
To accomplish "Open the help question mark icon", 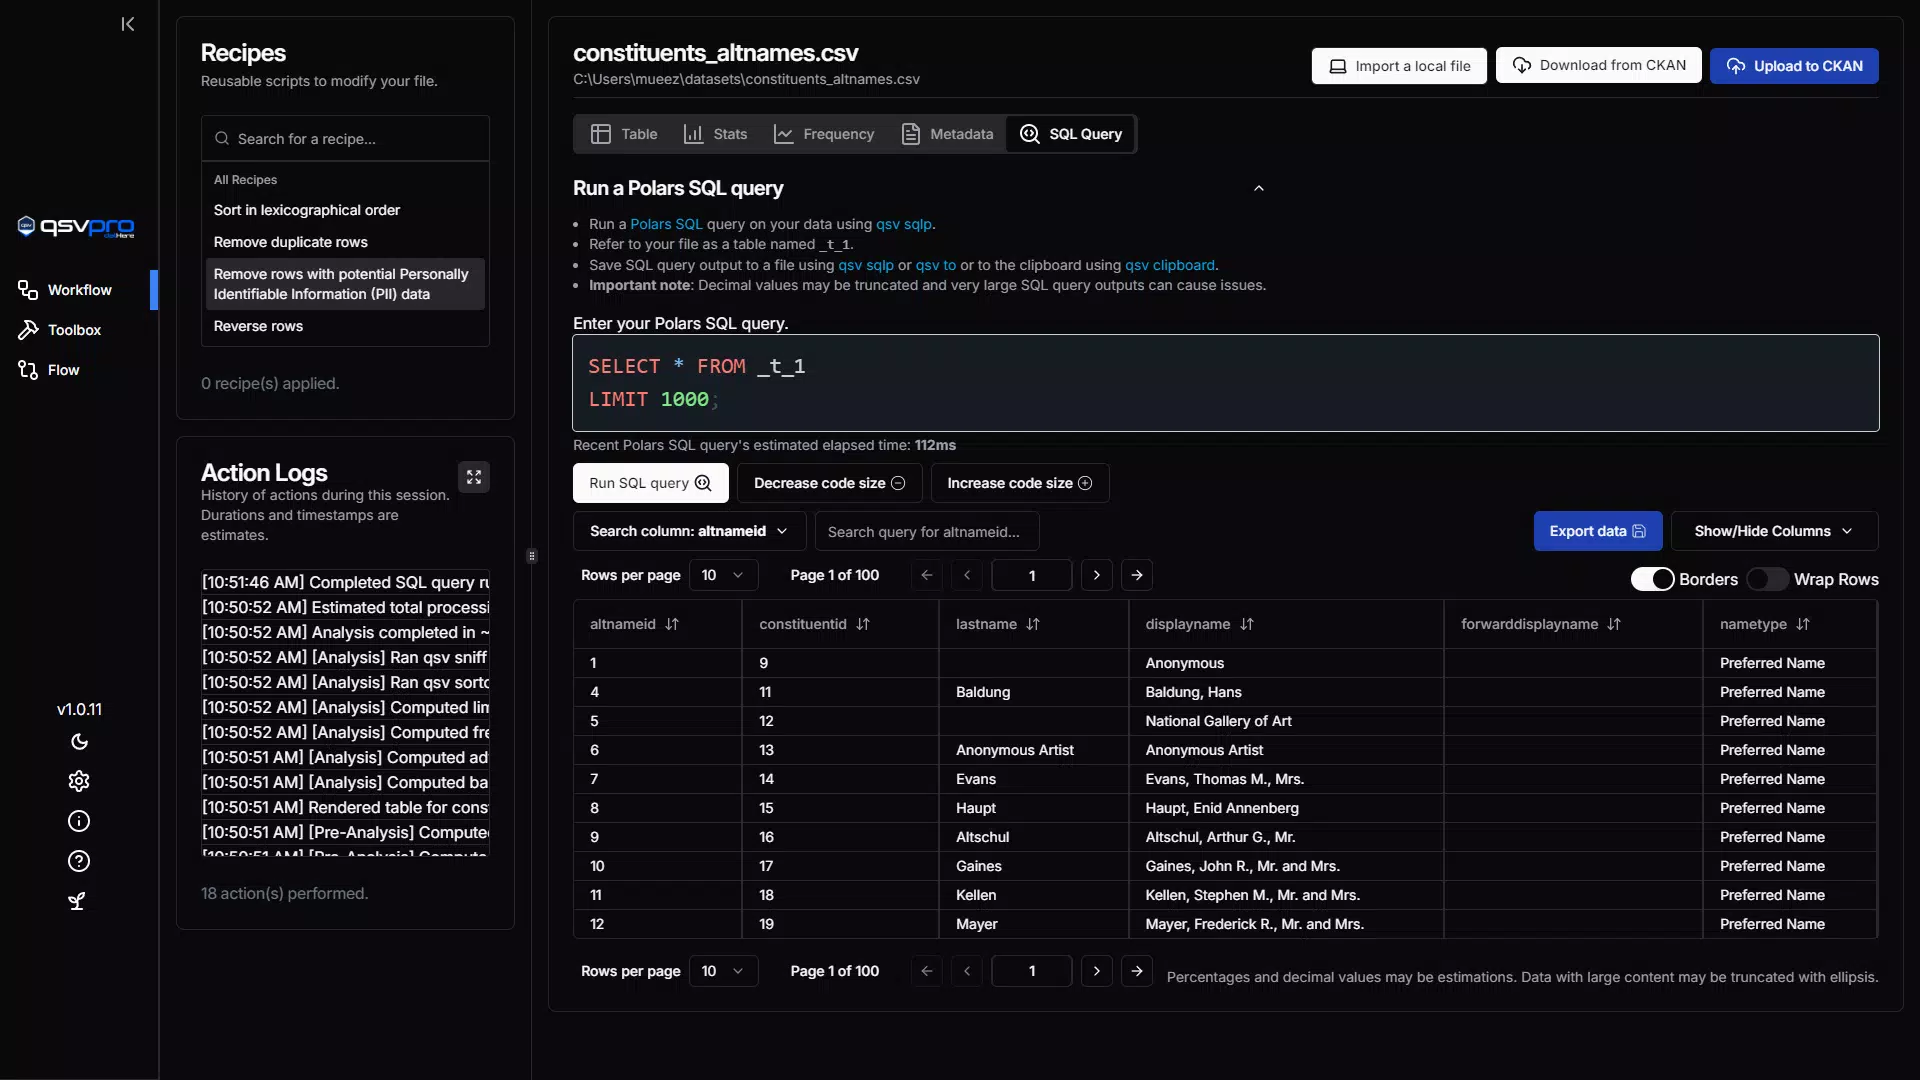I will (x=79, y=861).
